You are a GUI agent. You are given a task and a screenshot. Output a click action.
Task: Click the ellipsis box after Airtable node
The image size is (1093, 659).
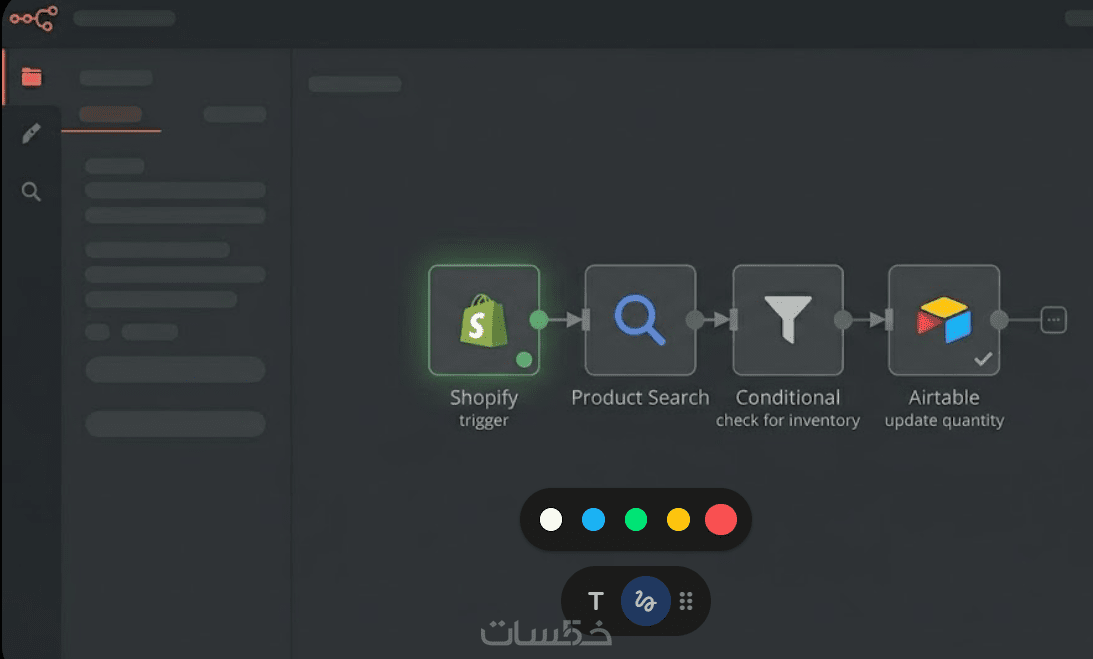(1054, 320)
